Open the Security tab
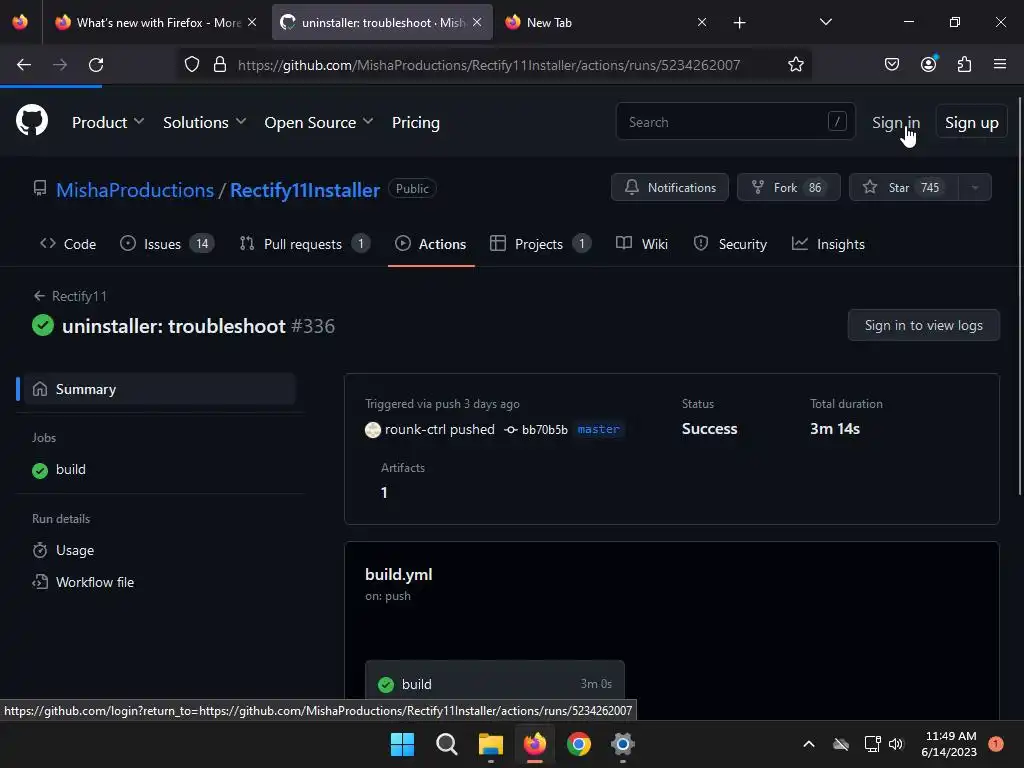 (730, 244)
